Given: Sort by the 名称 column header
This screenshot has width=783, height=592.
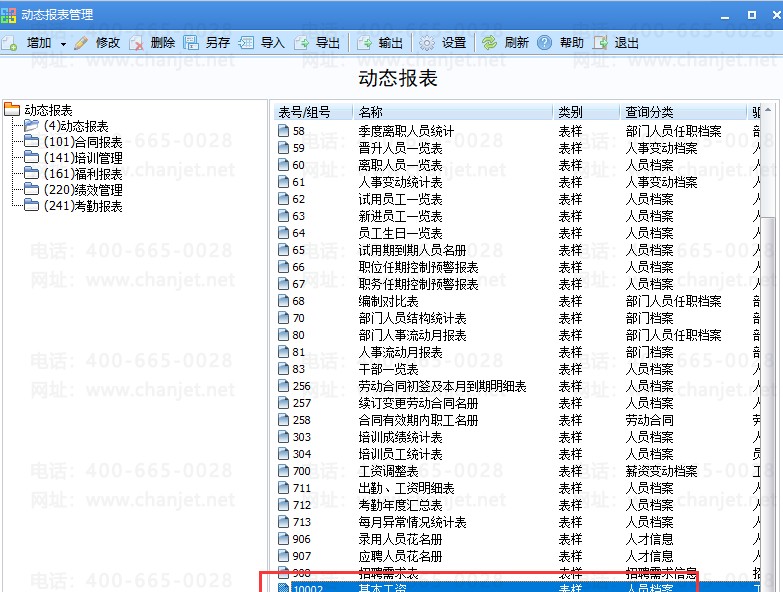Looking at the screenshot, I should [452, 112].
